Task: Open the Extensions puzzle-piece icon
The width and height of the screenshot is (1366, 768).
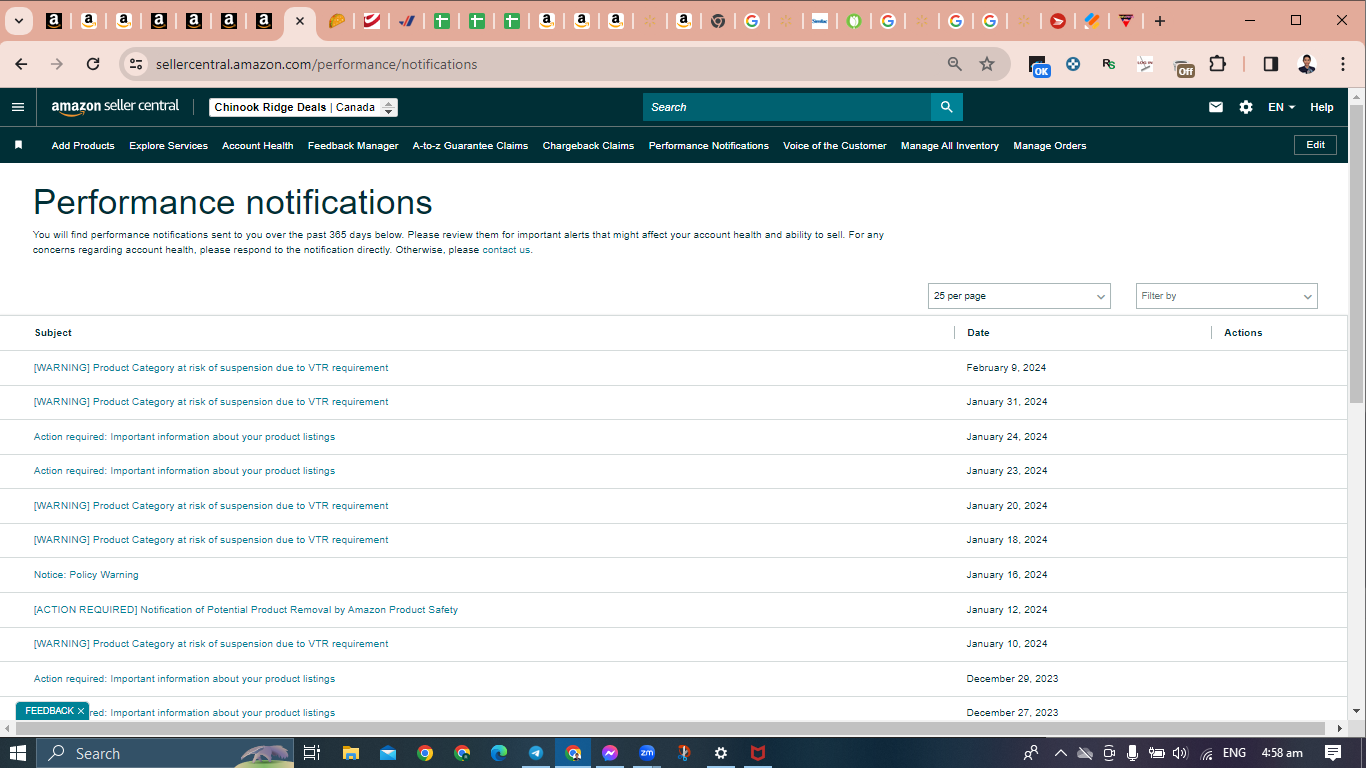Action: coord(1217,64)
